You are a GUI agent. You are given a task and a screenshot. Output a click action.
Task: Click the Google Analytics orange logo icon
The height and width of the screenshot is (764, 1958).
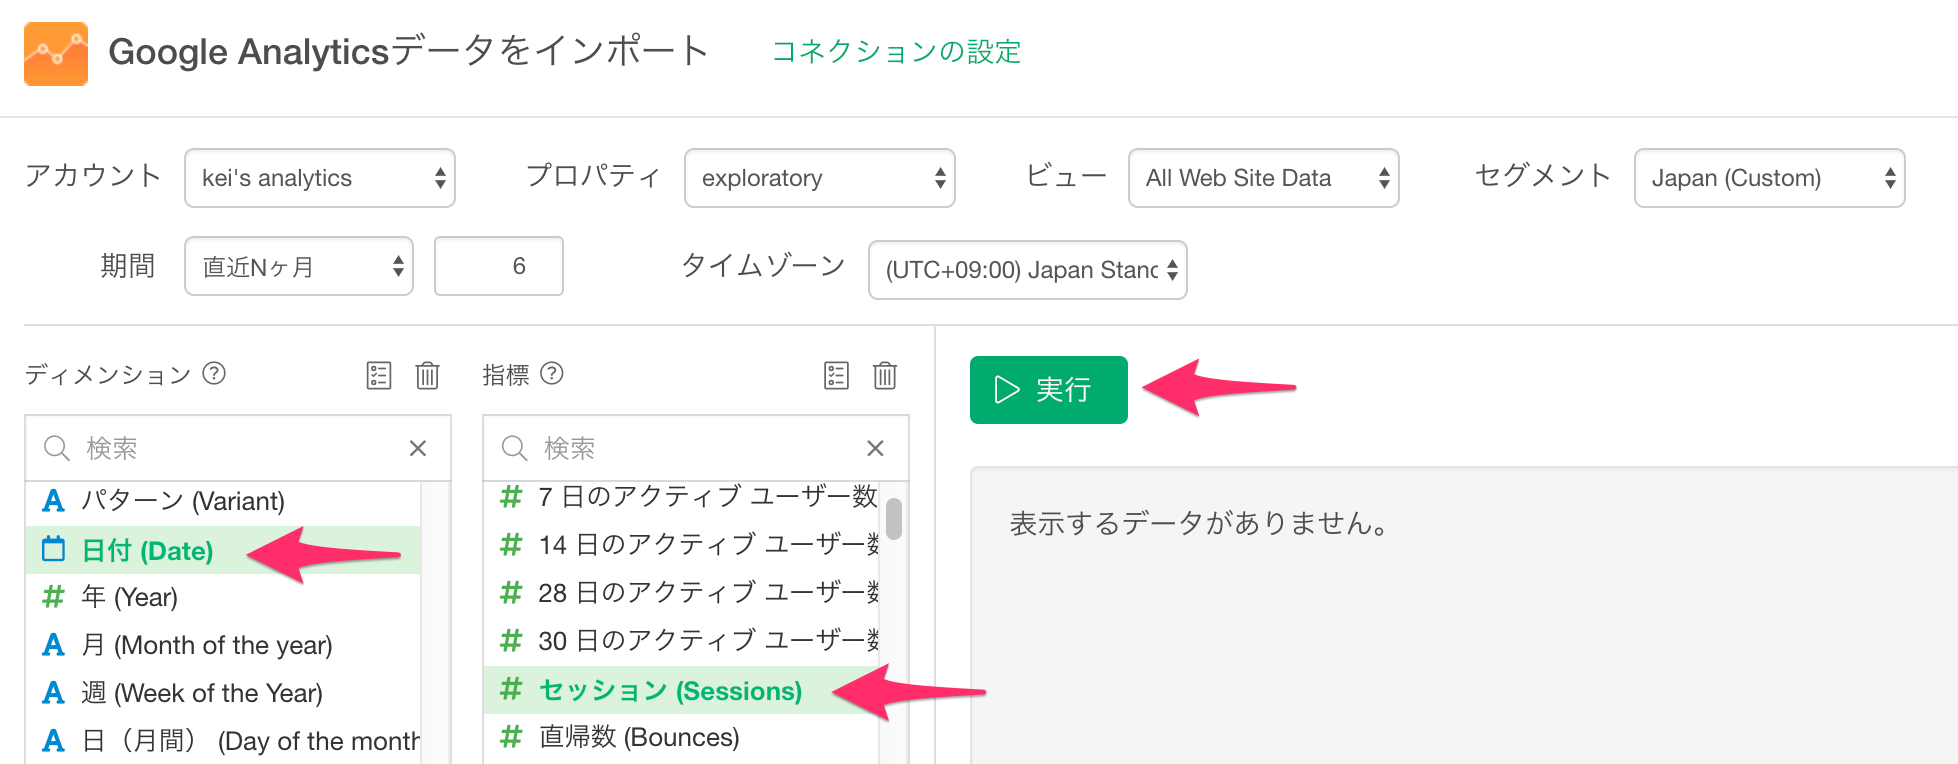[56, 54]
